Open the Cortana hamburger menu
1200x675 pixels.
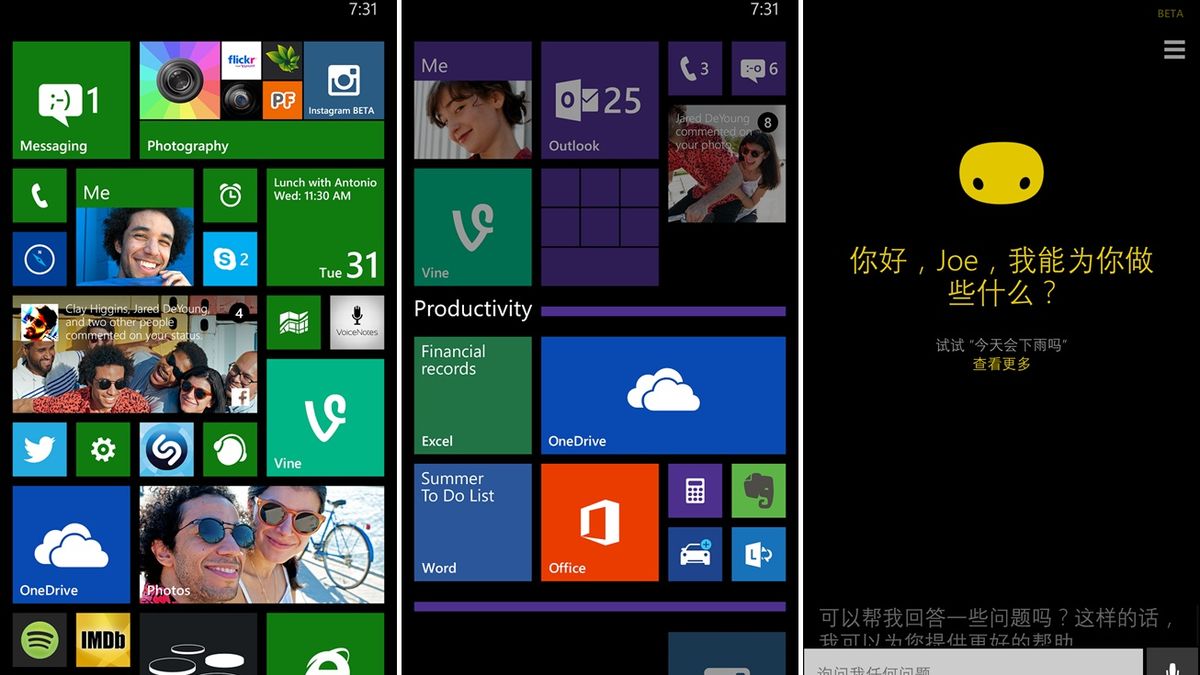1174,49
